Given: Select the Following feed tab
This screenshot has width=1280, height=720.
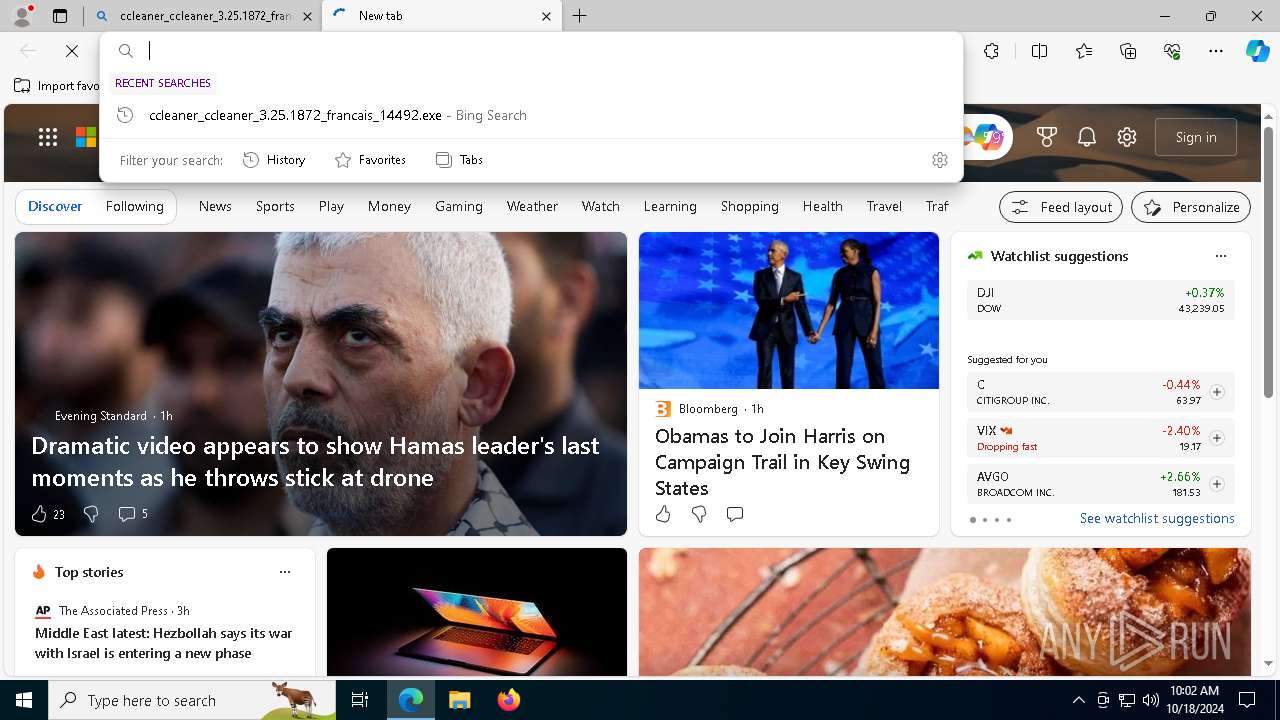Looking at the screenshot, I should click(135, 206).
